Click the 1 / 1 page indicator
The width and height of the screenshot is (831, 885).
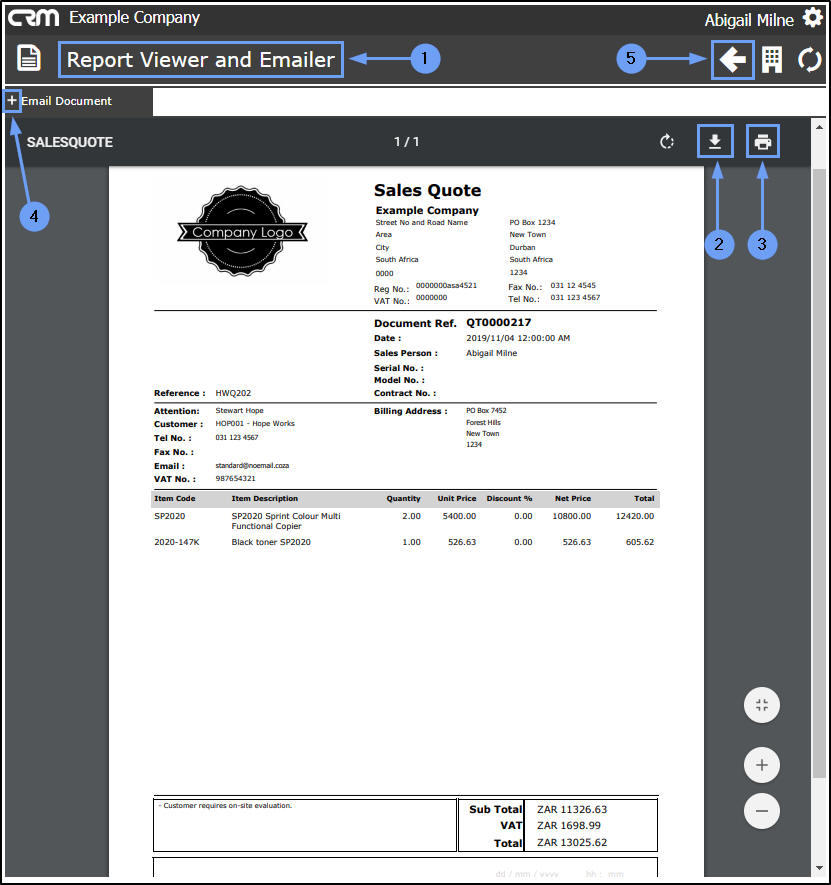click(x=406, y=142)
